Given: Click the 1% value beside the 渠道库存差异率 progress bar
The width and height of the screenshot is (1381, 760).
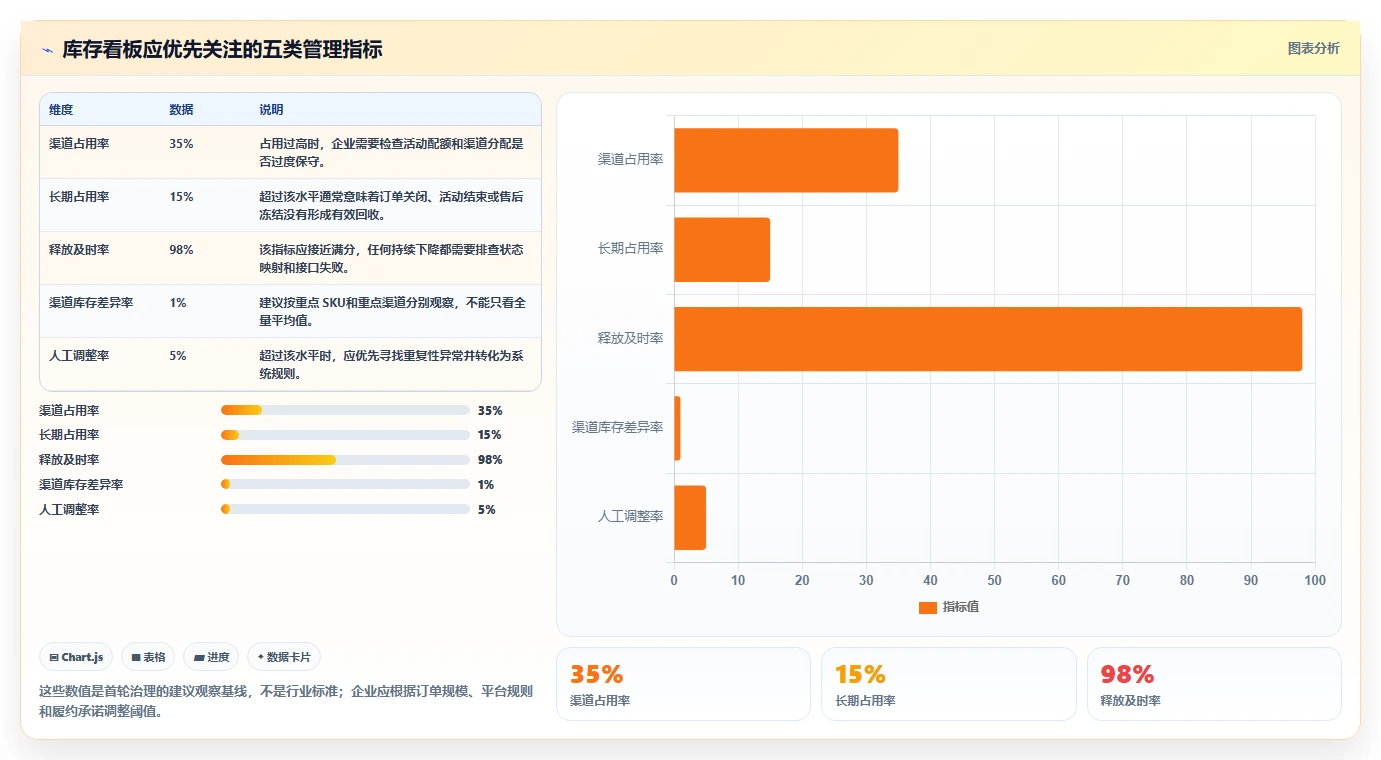Looking at the screenshot, I should point(486,485).
